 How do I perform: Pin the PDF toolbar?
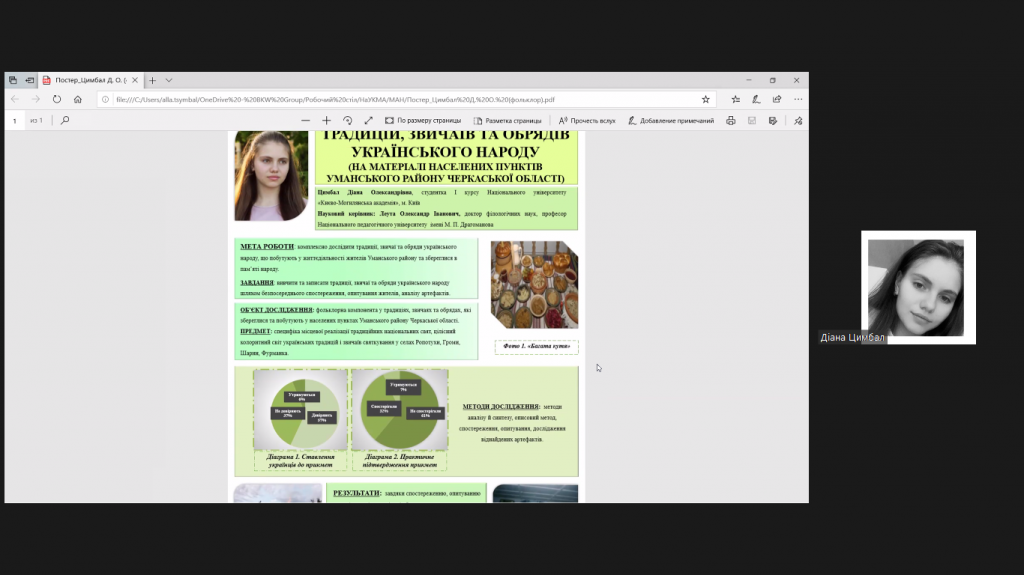pos(798,120)
